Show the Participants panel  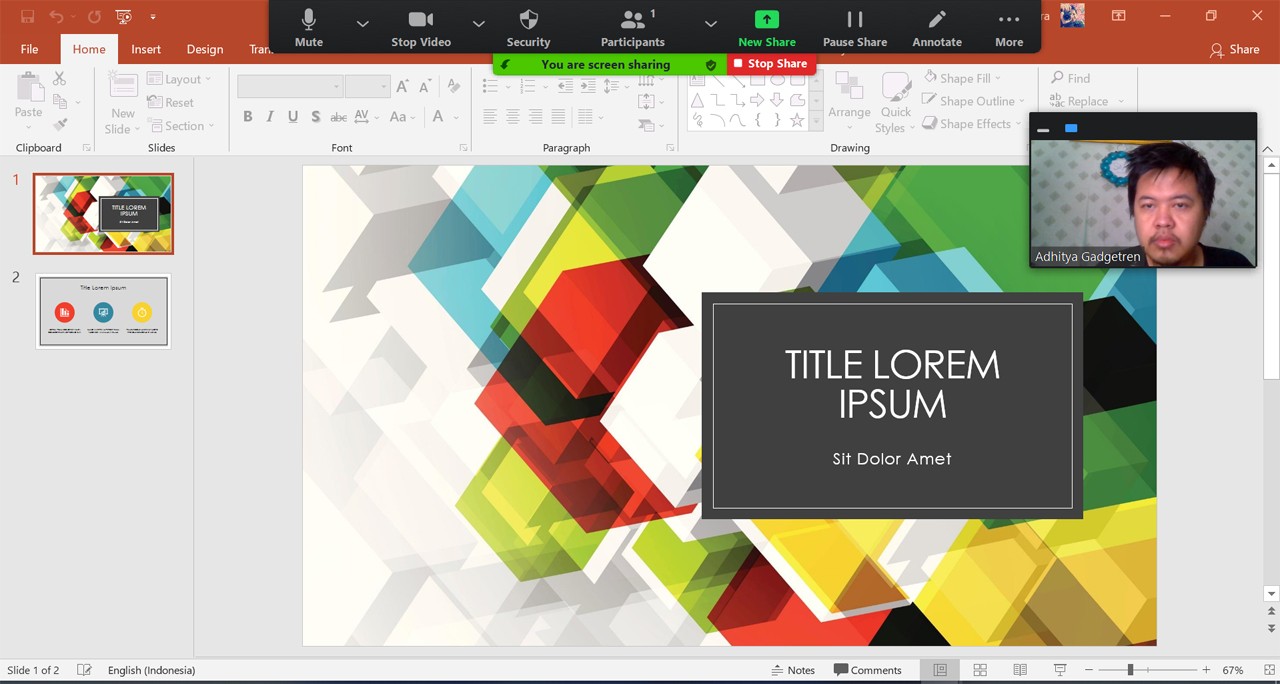tap(632, 27)
